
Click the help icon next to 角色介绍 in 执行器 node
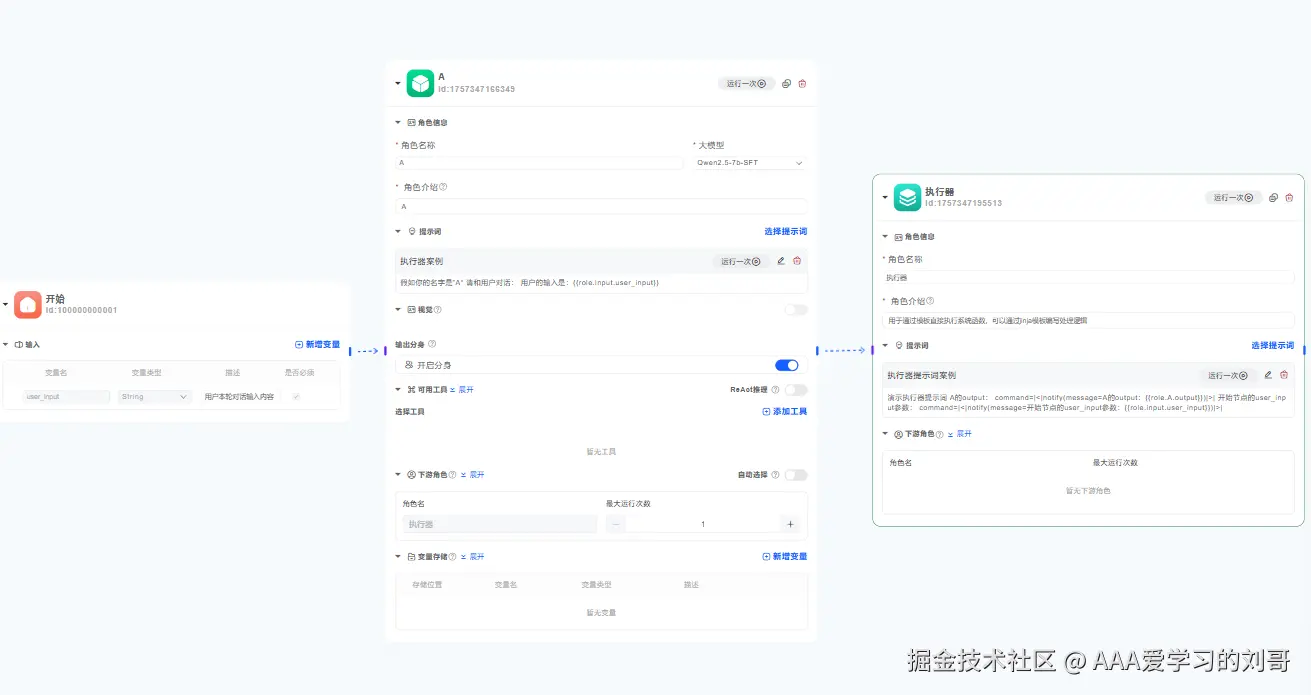coord(930,301)
